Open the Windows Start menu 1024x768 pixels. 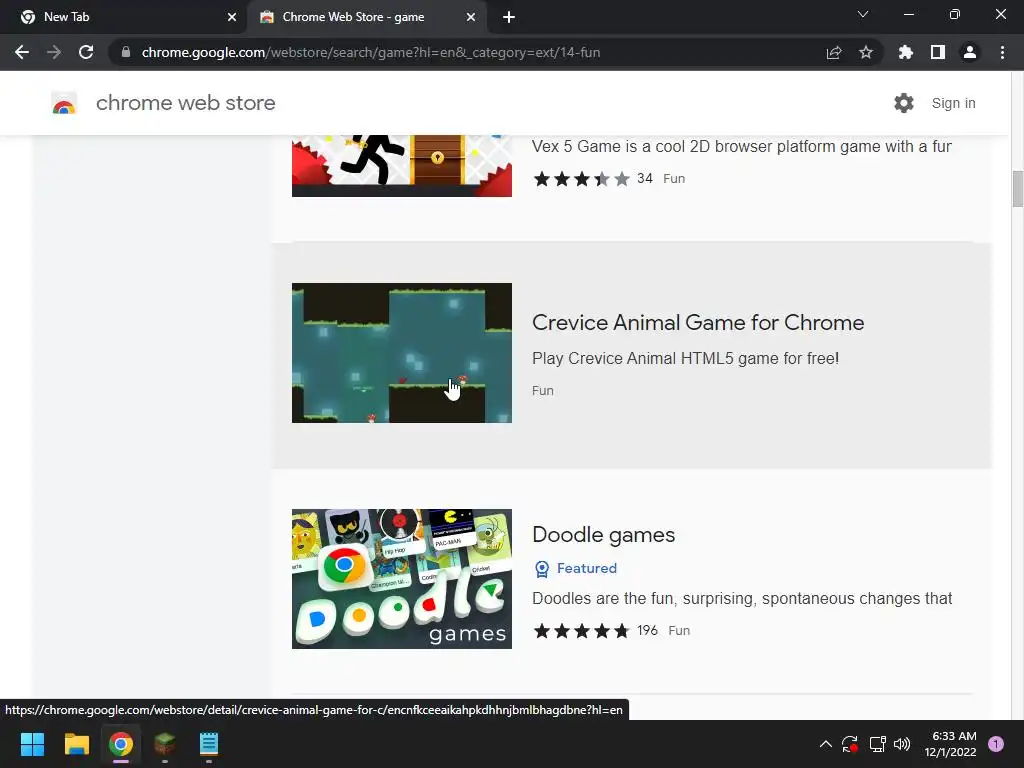click(x=32, y=744)
